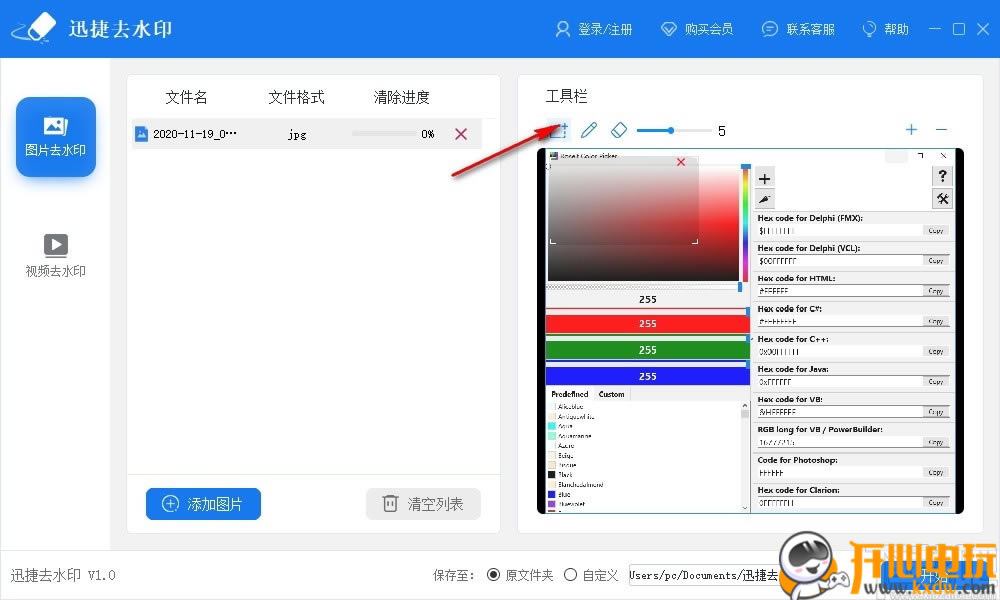
Task: Select the rectangular selection tool in the toolbar
Action: click(x=557, y=130)
